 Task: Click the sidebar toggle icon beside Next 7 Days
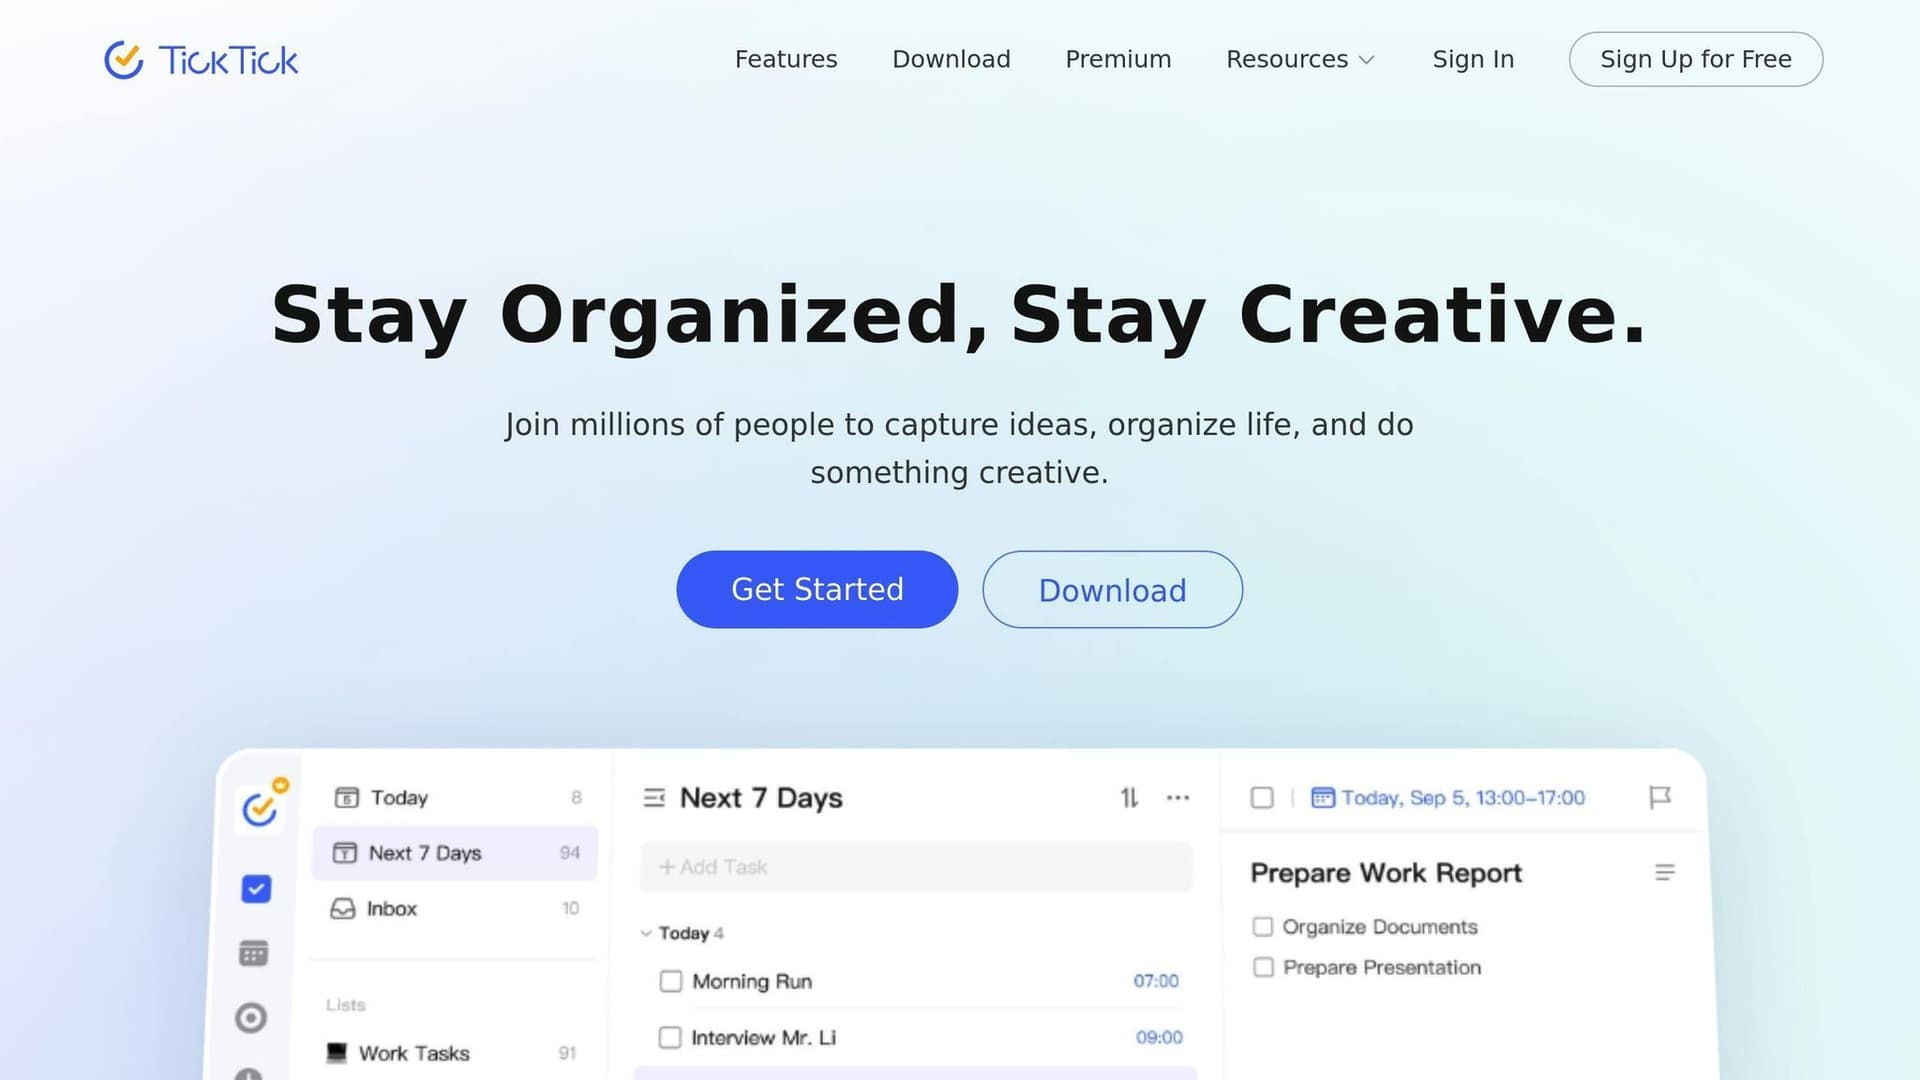pyautogui.click(x=654, y=797)
